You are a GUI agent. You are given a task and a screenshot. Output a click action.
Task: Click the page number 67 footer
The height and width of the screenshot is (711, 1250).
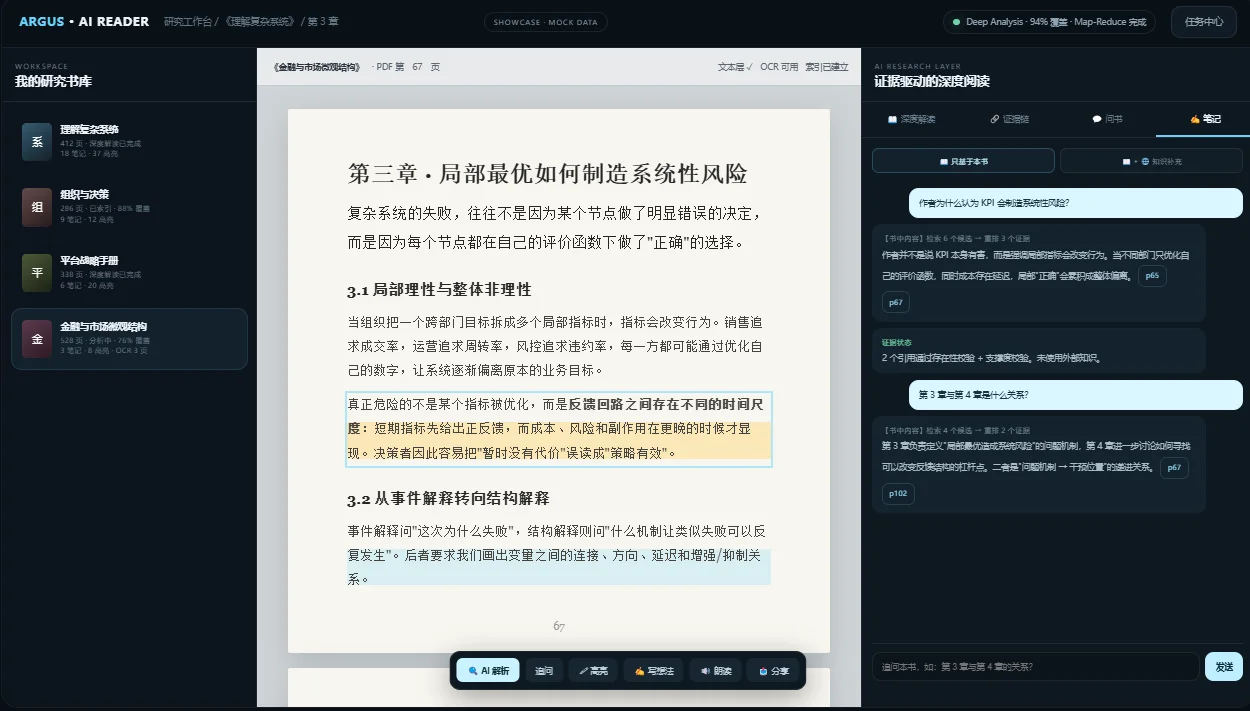pos(559,627)
